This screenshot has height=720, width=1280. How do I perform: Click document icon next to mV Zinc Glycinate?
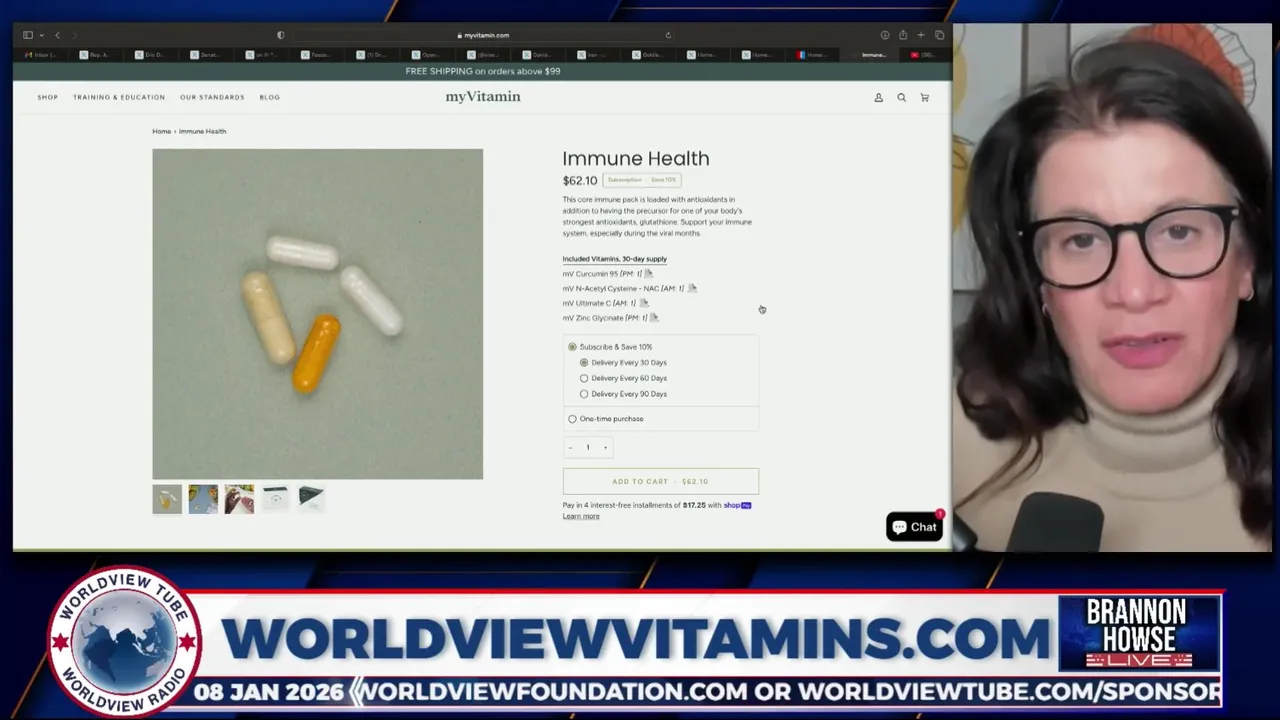(654, 318)
